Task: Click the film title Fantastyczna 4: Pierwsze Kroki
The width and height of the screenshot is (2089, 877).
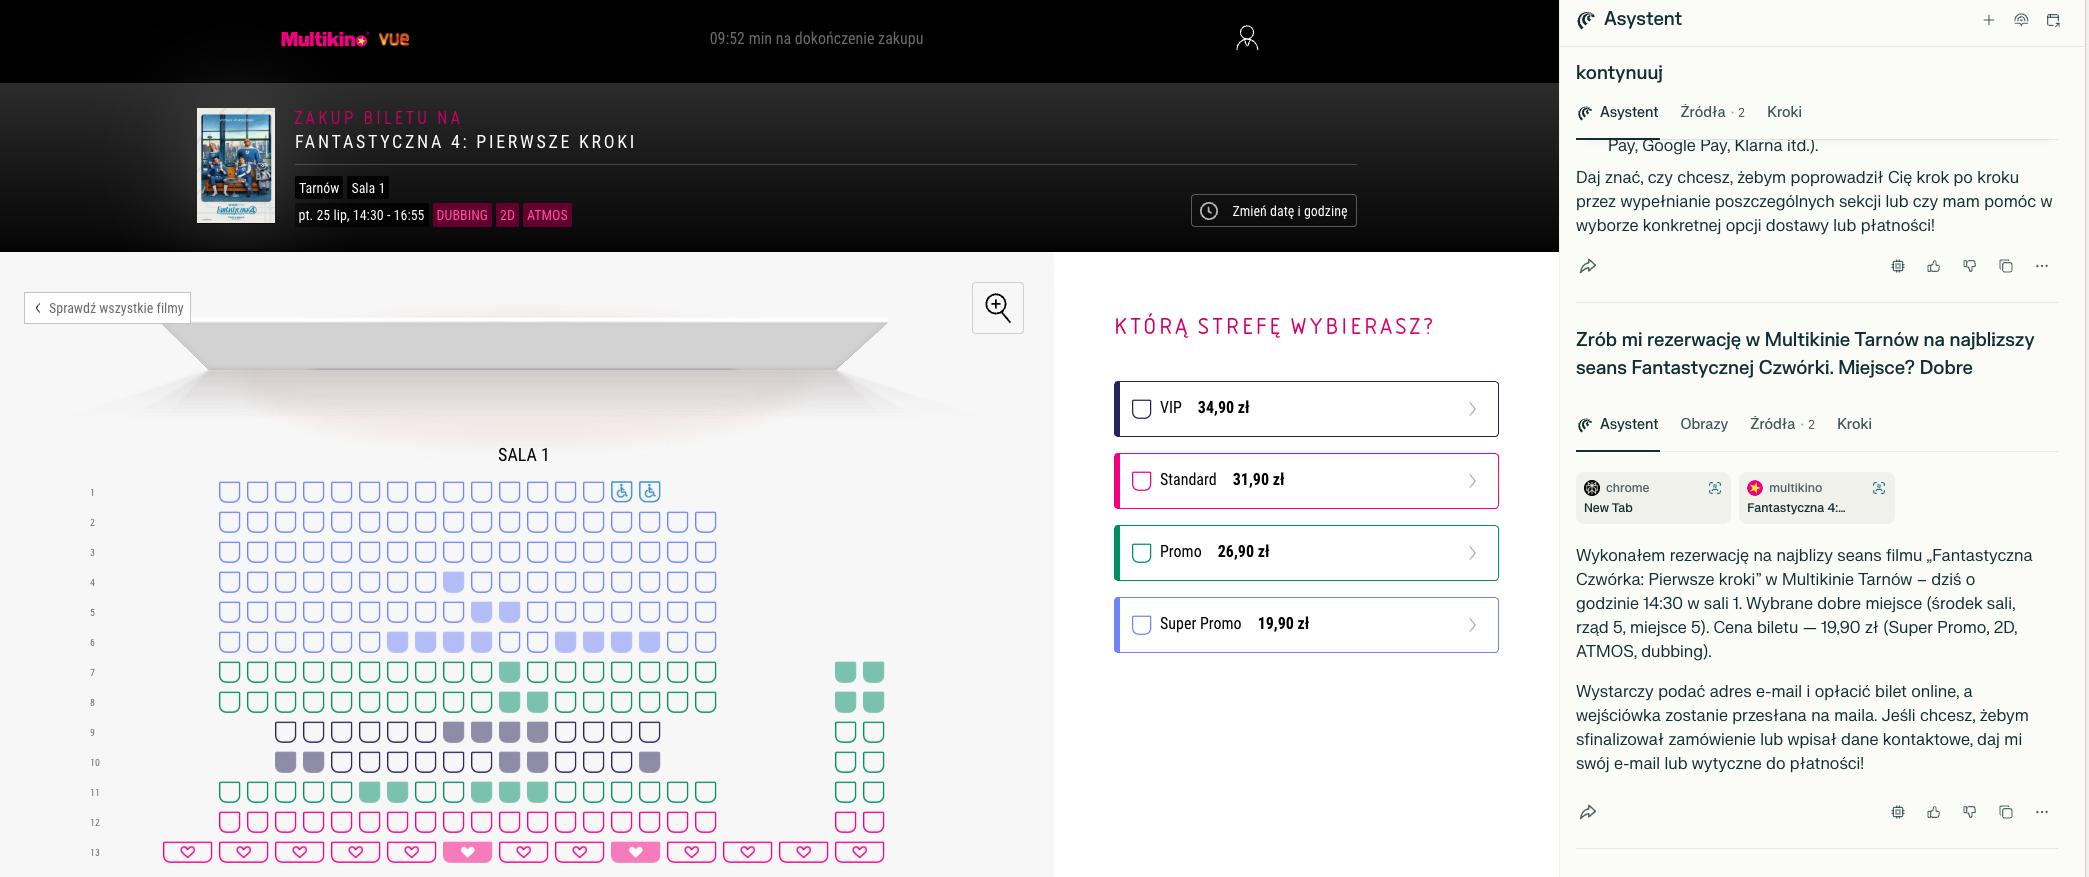Action: [465, 142]
